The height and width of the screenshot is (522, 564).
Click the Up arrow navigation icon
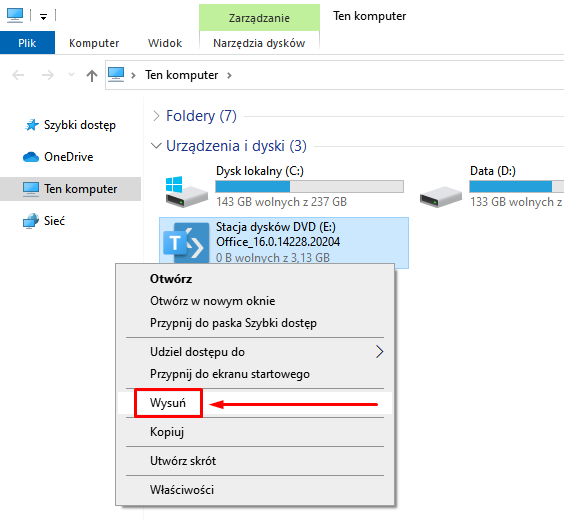92,76
